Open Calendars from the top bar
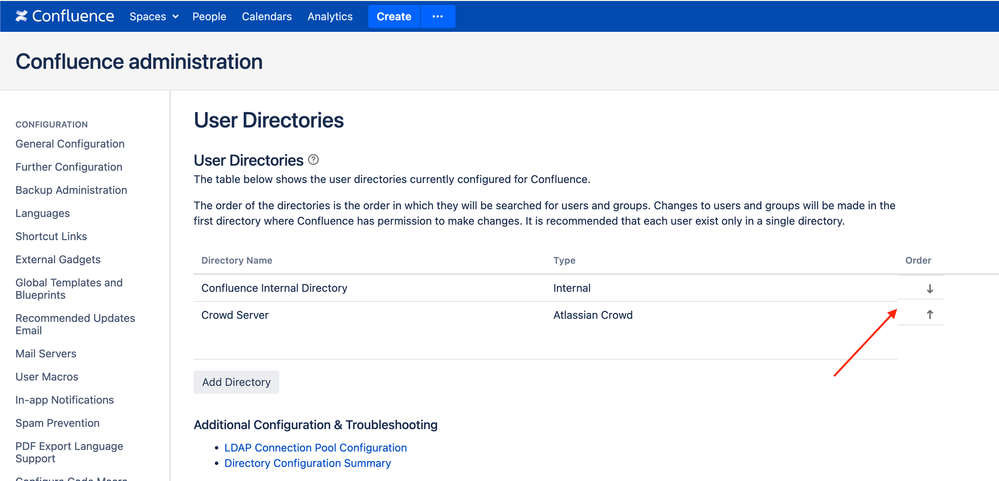The width and height of the screenshot is (999, 481). tap(266, 17)
